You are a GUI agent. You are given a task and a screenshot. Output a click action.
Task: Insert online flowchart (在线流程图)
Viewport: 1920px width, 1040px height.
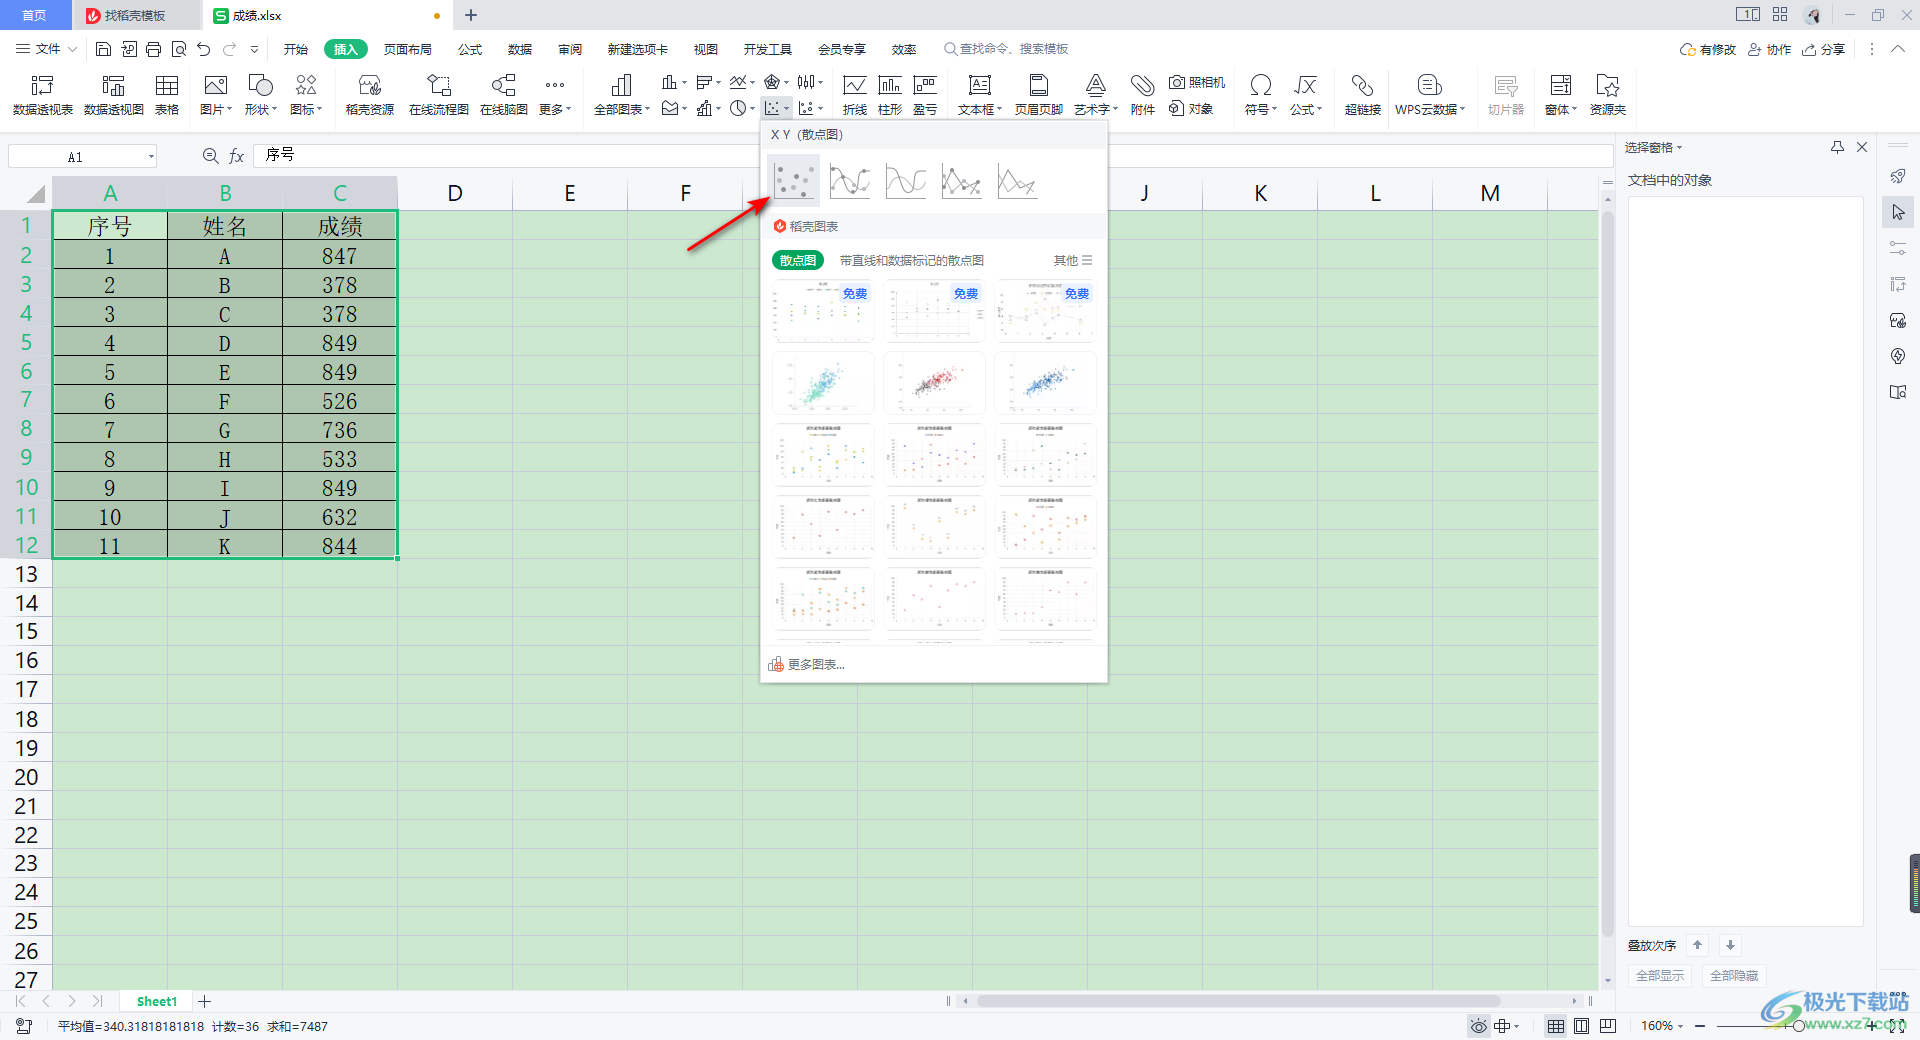coord(439,95)
